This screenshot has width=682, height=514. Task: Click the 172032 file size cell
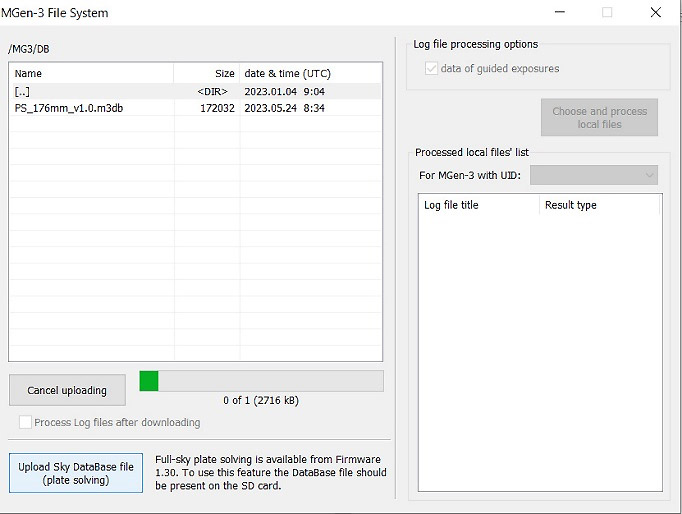(x=217, y=108)
